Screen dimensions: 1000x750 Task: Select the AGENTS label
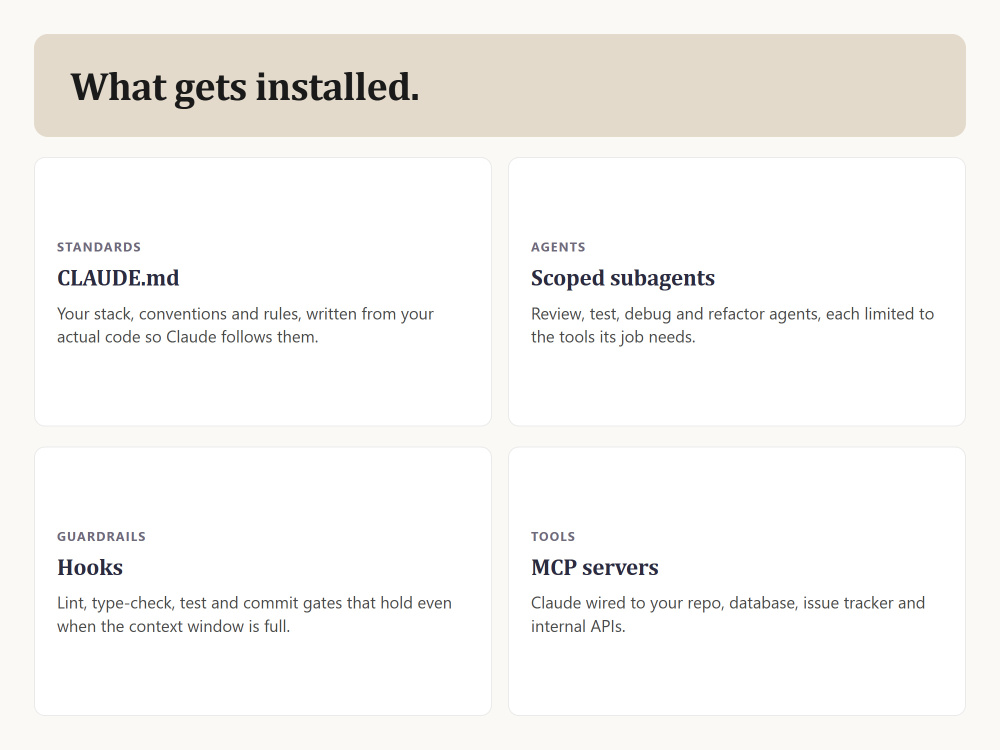pyautogui.click(x=558, y=247)
